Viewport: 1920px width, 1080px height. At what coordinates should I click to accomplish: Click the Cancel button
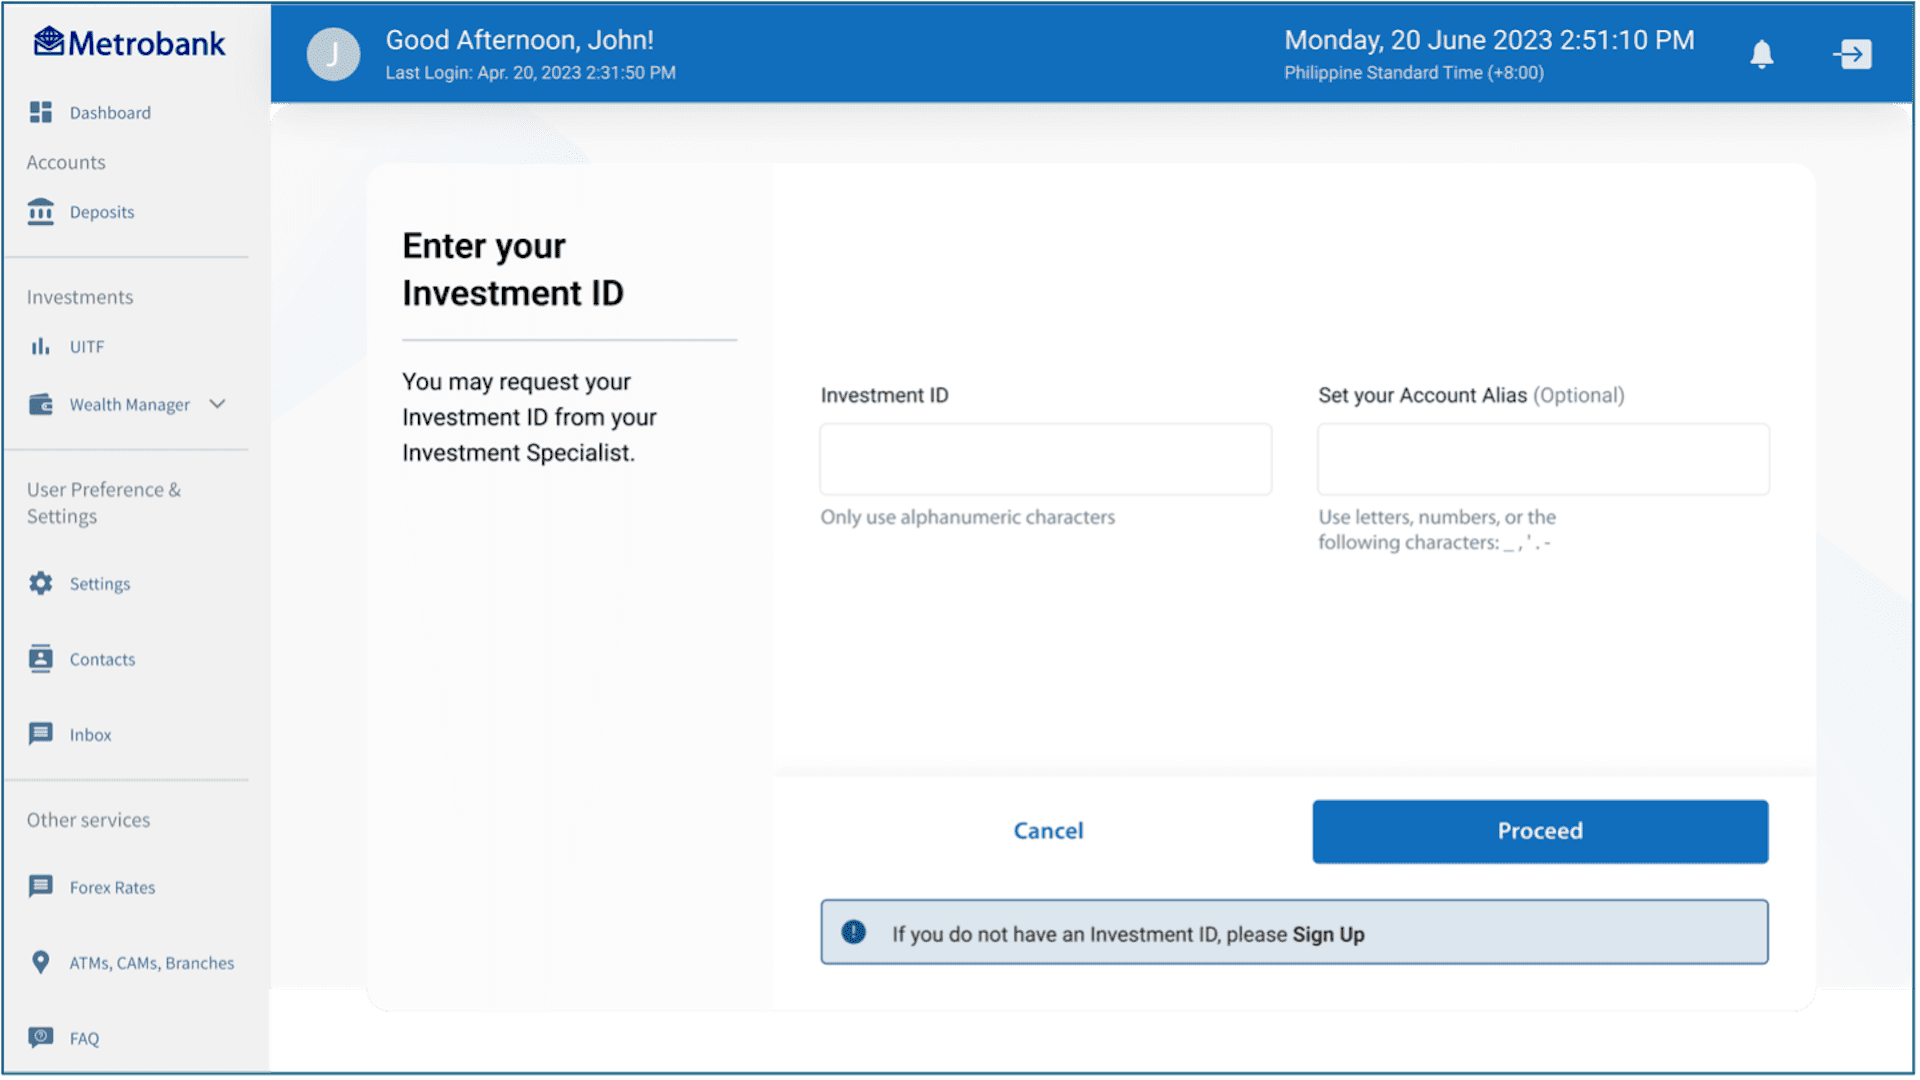coord(1048,831)
